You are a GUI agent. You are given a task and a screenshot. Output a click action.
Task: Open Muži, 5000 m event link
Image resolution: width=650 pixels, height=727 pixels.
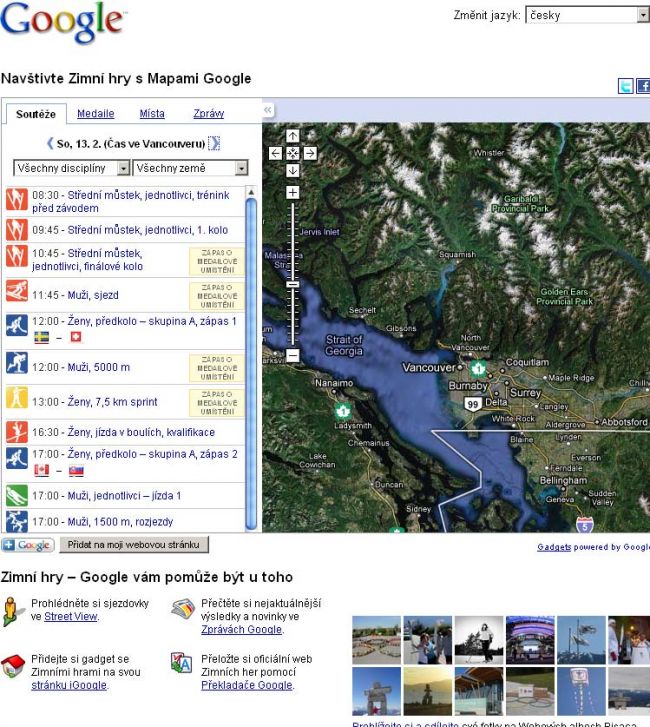point(99,367)
